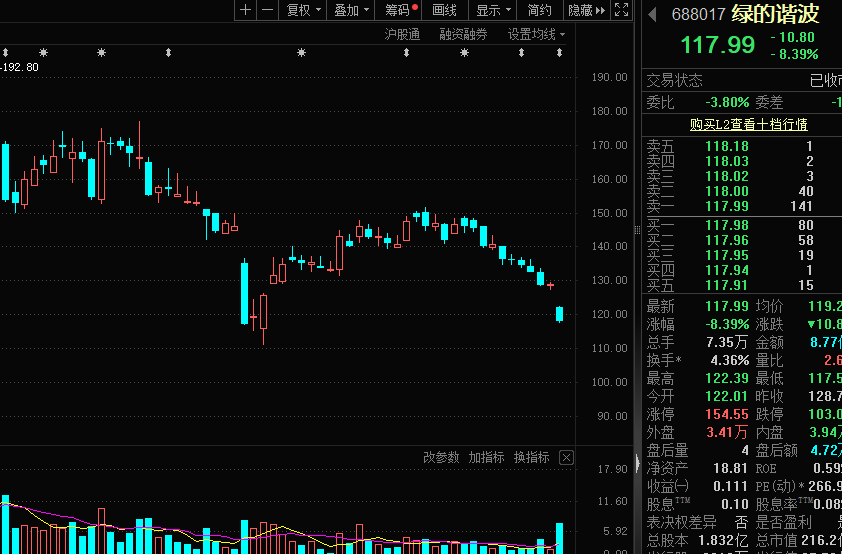Click 换指标 to switch indicator

[531, 457]
